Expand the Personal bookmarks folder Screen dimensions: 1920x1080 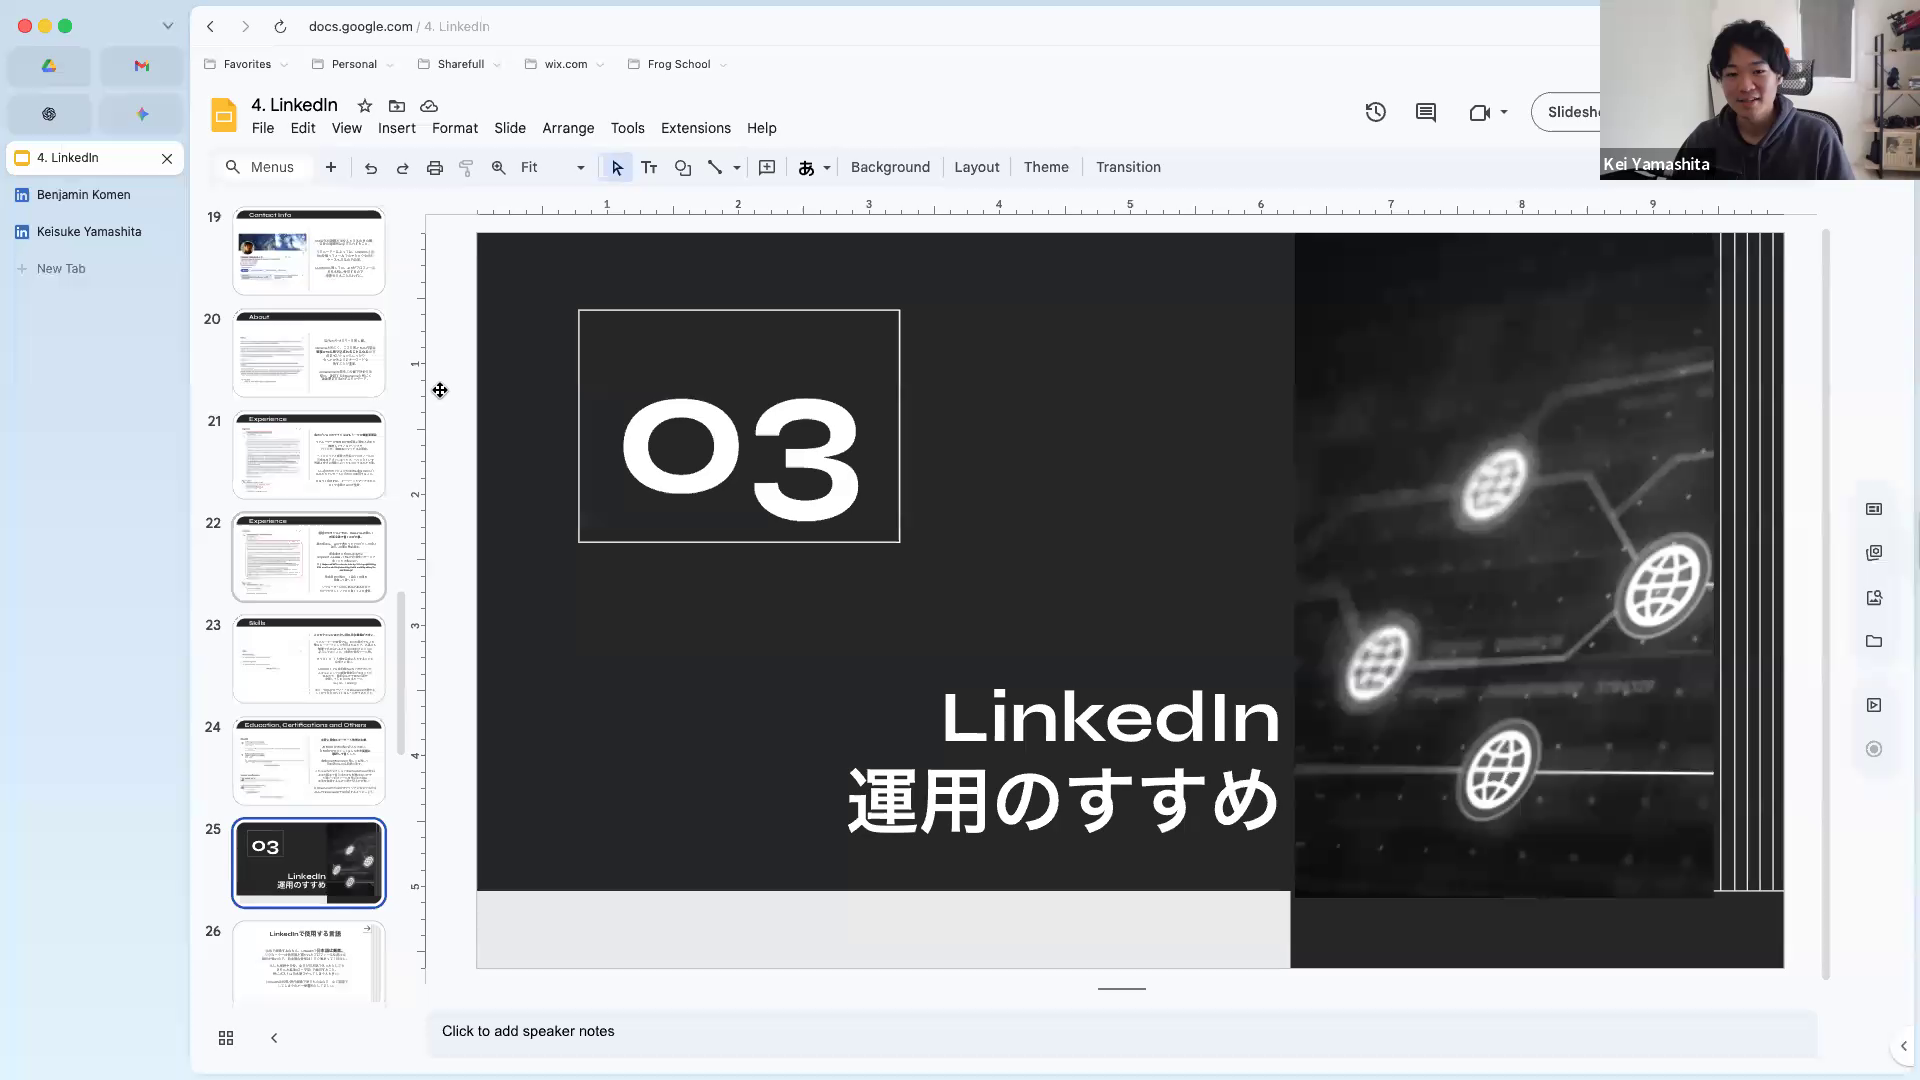tap(353, 64)
